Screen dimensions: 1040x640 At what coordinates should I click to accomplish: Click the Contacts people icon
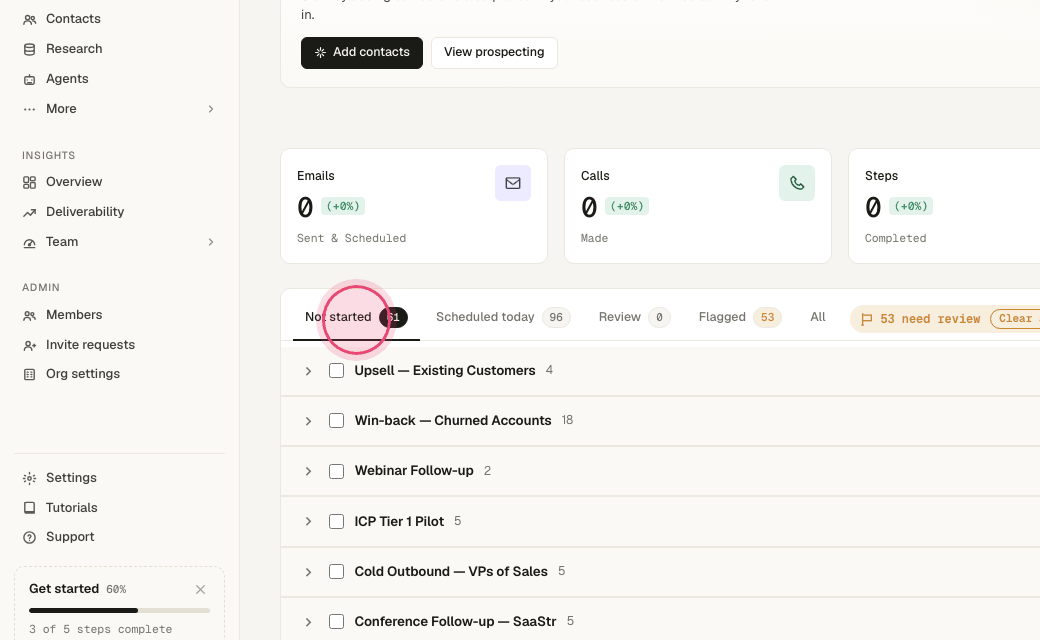29,20
